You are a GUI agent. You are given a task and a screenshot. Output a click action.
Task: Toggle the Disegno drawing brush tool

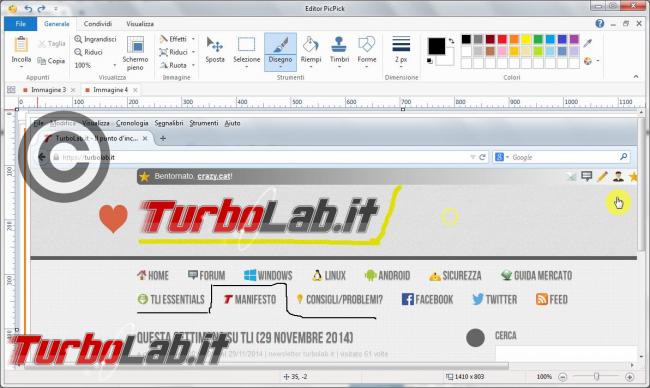(280, 52)
